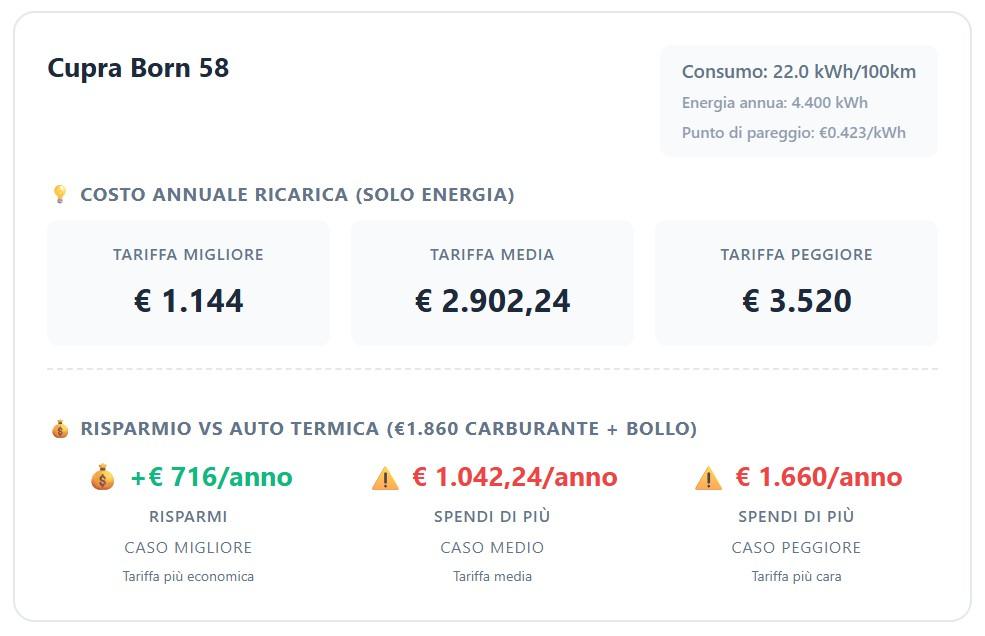The height and width of the screenshot is (636, 985).
Task: Click the € 1.144 best tariff amount
Action: click(x=188, y=301)
